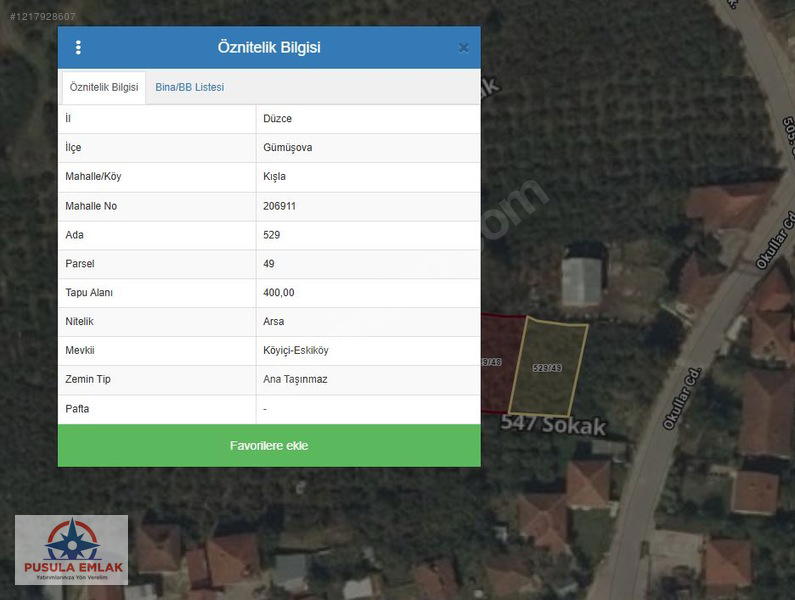795x600 pixels.
Task: Select the Ana Taşınmaz value
Action: point(295,380)
